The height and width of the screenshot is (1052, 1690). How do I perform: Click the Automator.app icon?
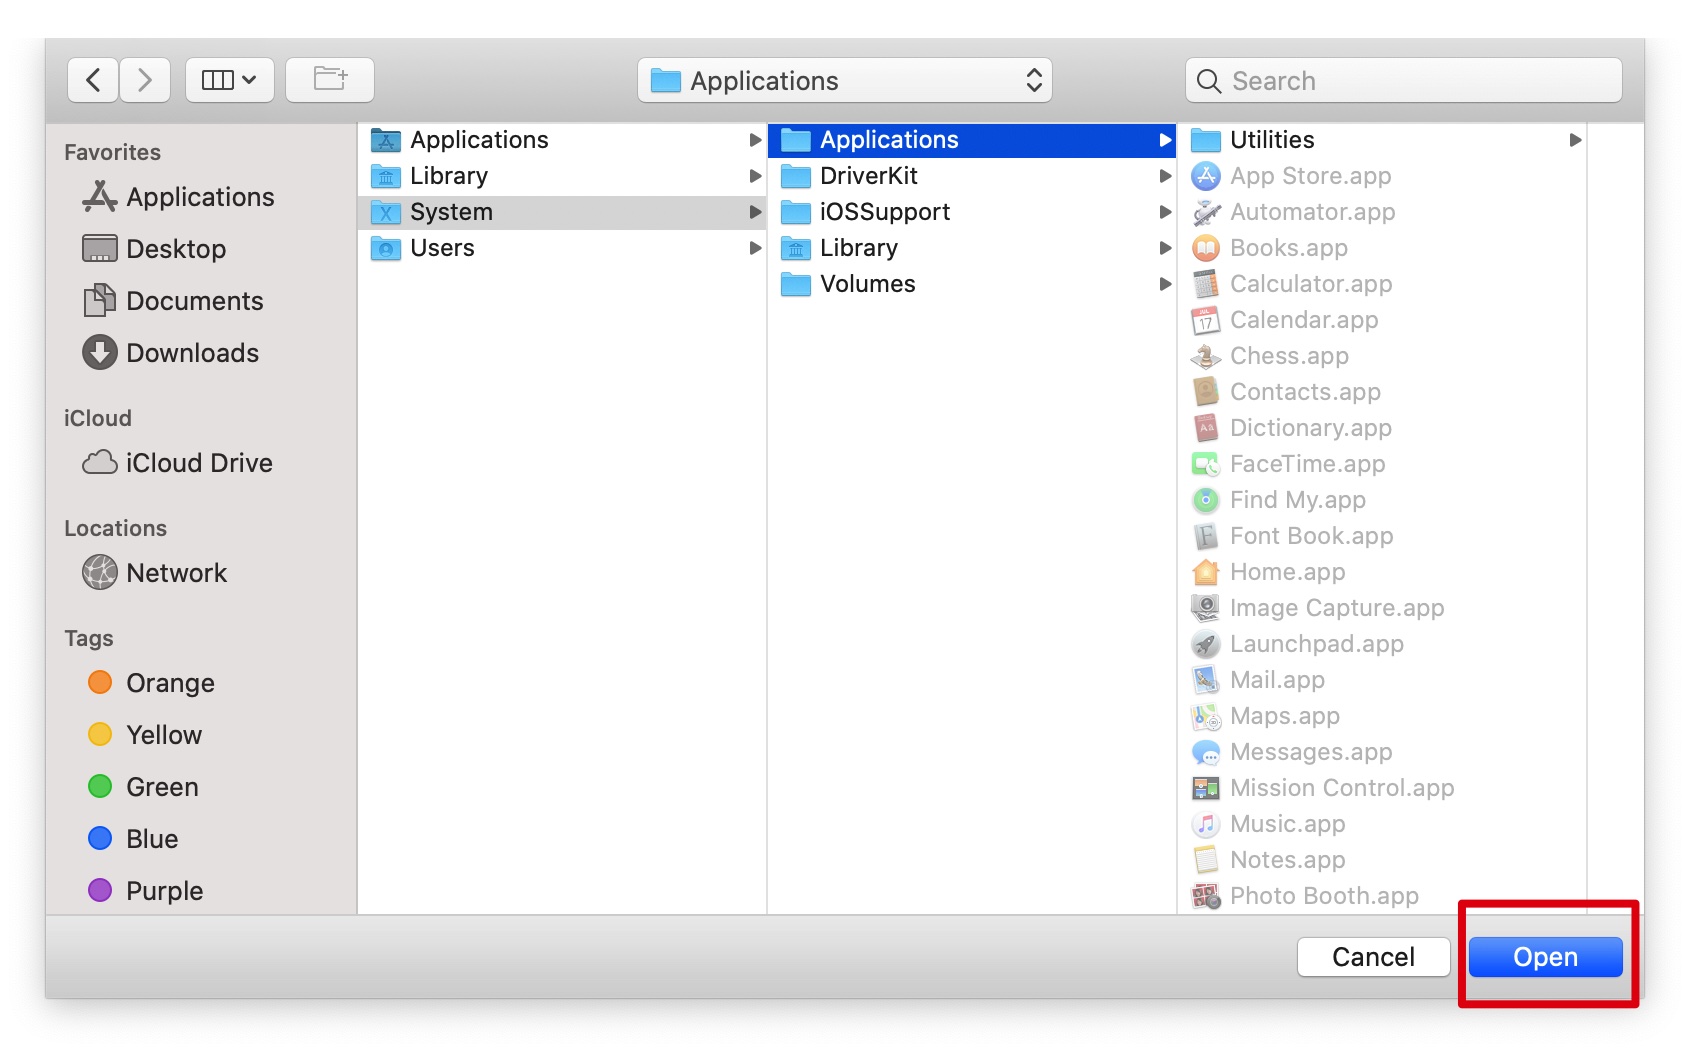click(1206, 212)
